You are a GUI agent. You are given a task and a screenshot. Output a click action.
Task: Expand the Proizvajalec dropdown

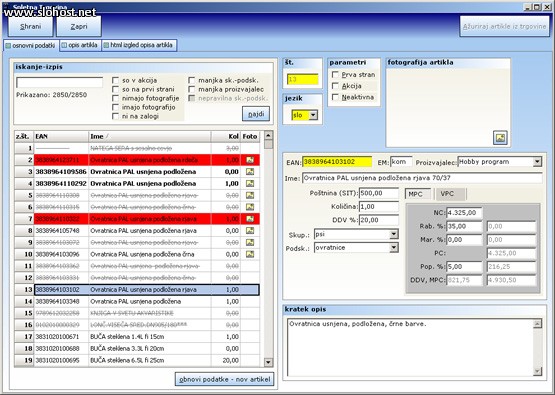coord(537,162)
